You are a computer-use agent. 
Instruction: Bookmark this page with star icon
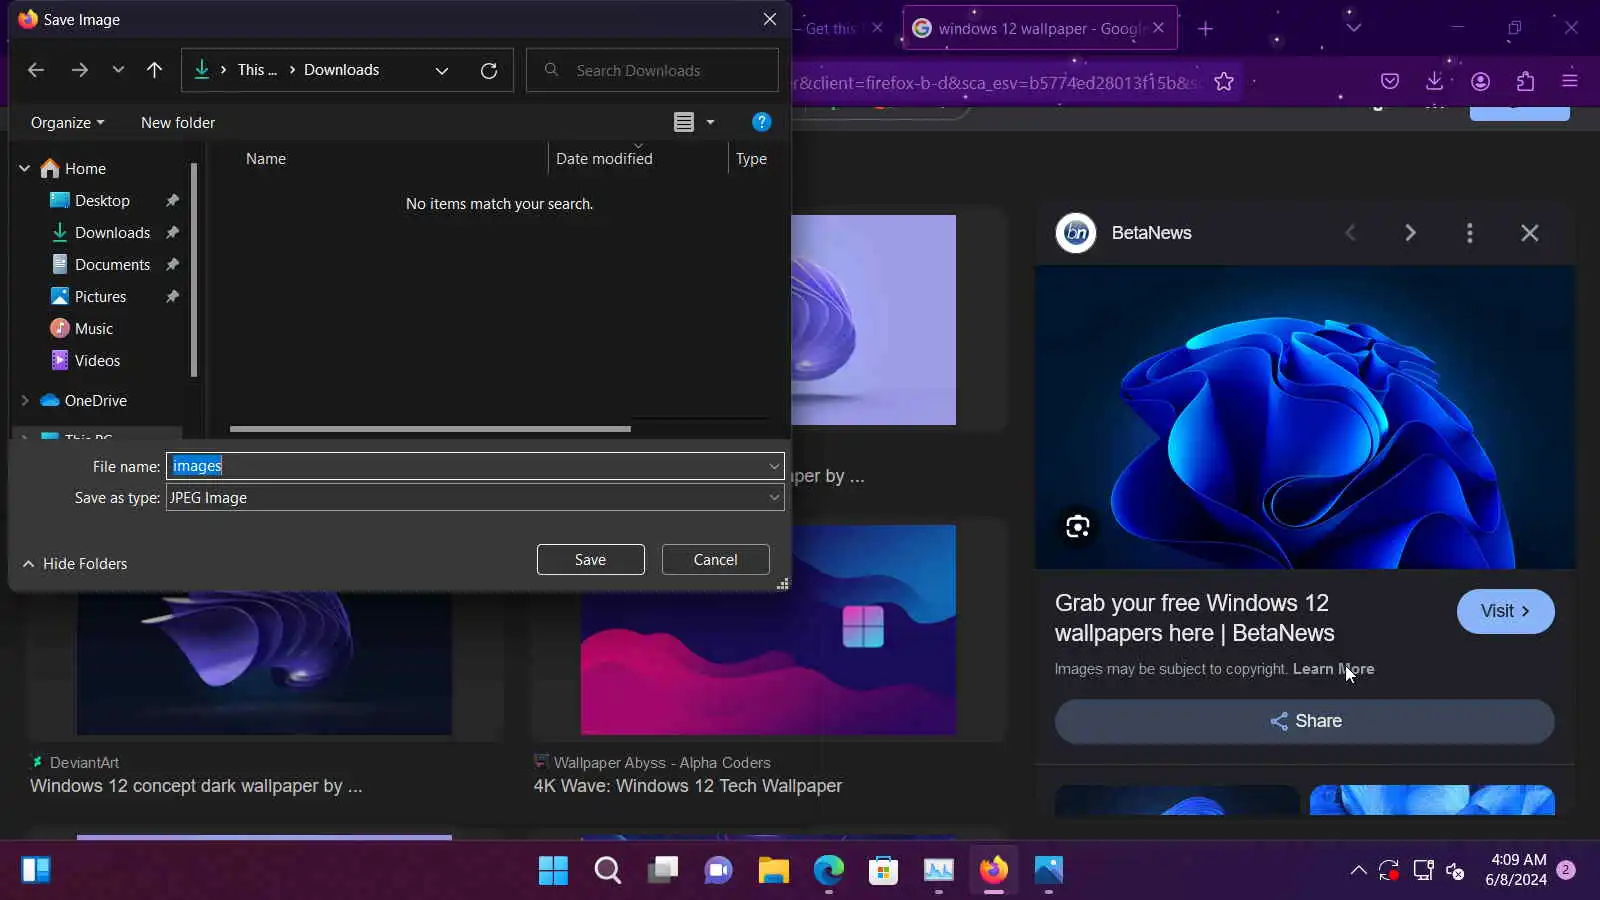pos(1224,82)
